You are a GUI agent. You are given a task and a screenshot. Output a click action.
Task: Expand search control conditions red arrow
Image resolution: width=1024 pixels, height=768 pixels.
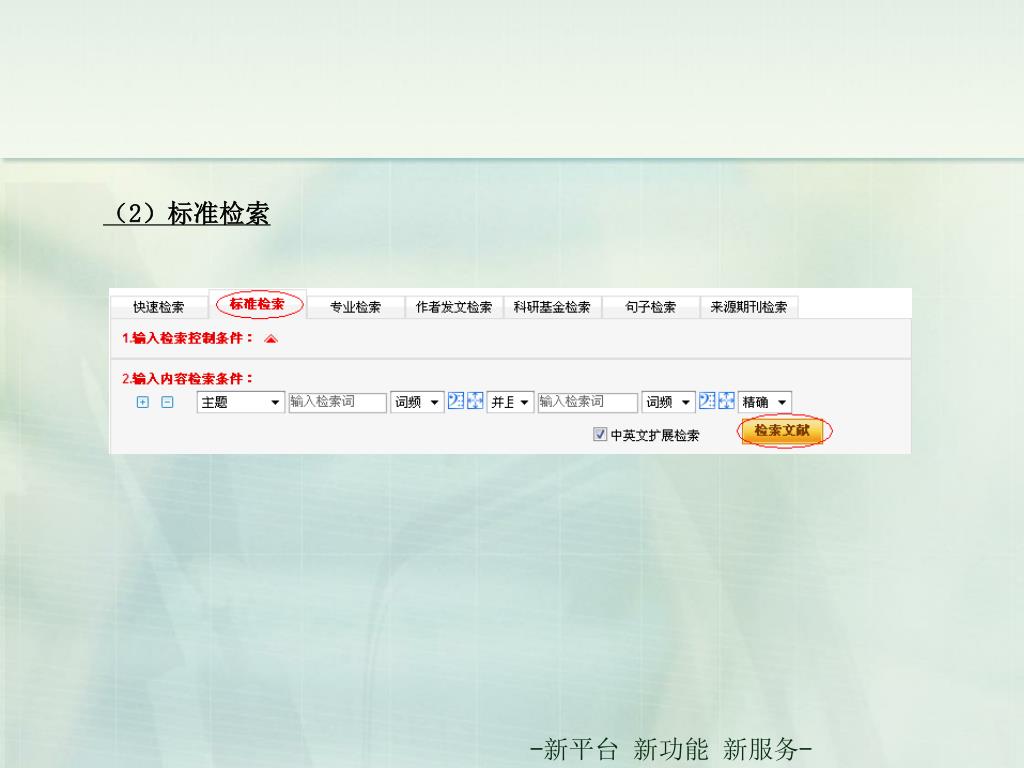[271, 339]
